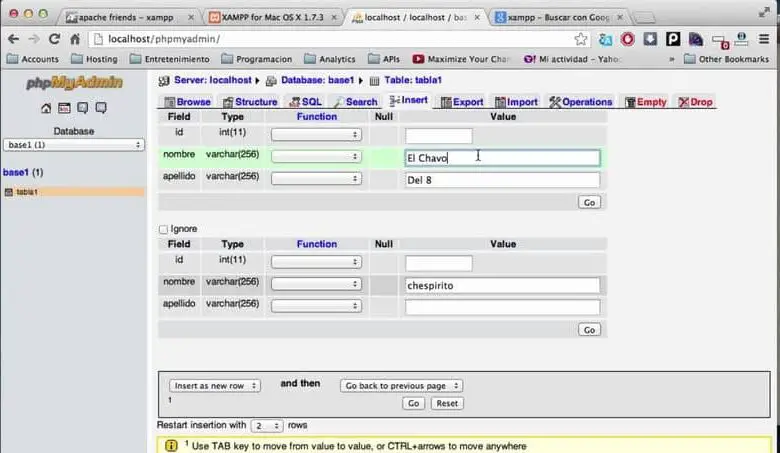Open the SQL tab
This screenshot has height=453, width=780.
point(305,102)
